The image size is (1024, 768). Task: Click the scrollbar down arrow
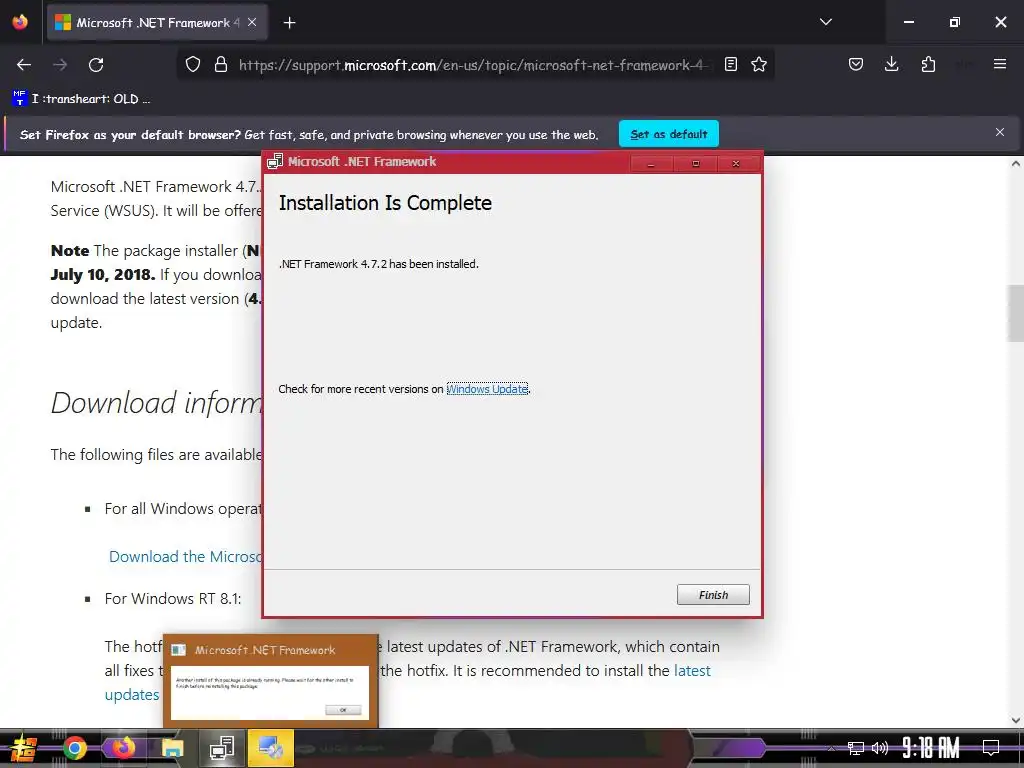point(1016,720)
